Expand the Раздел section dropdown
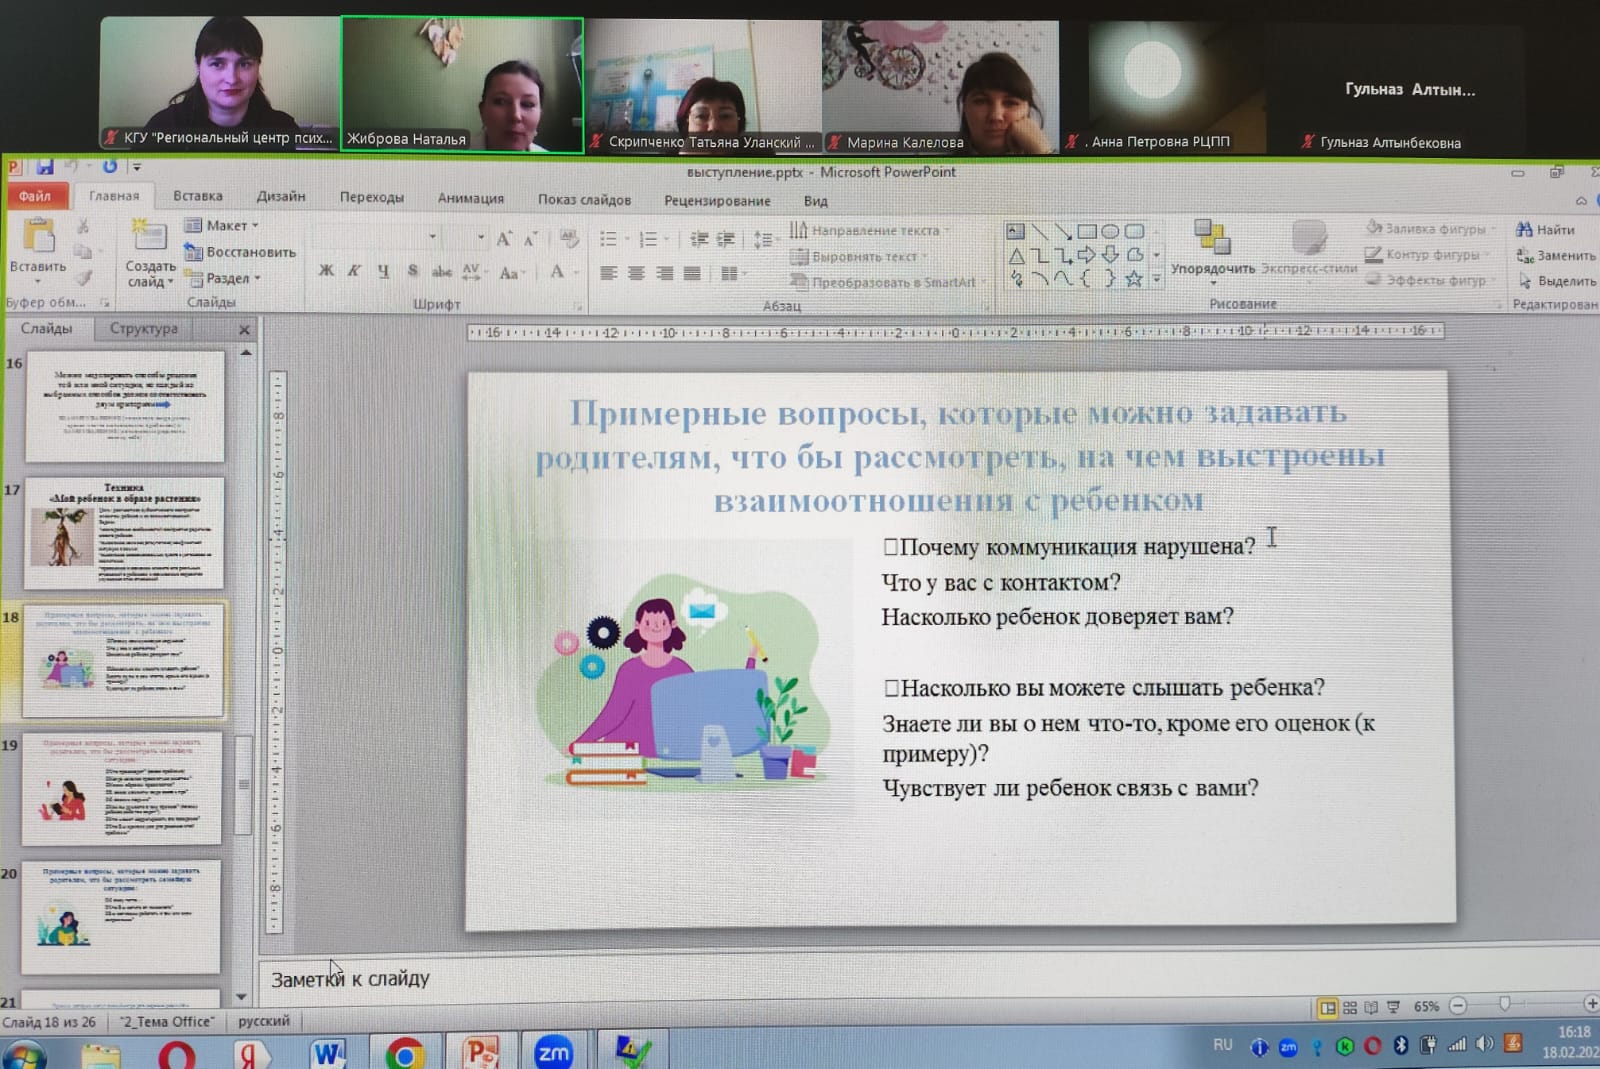 click(230, 278)
